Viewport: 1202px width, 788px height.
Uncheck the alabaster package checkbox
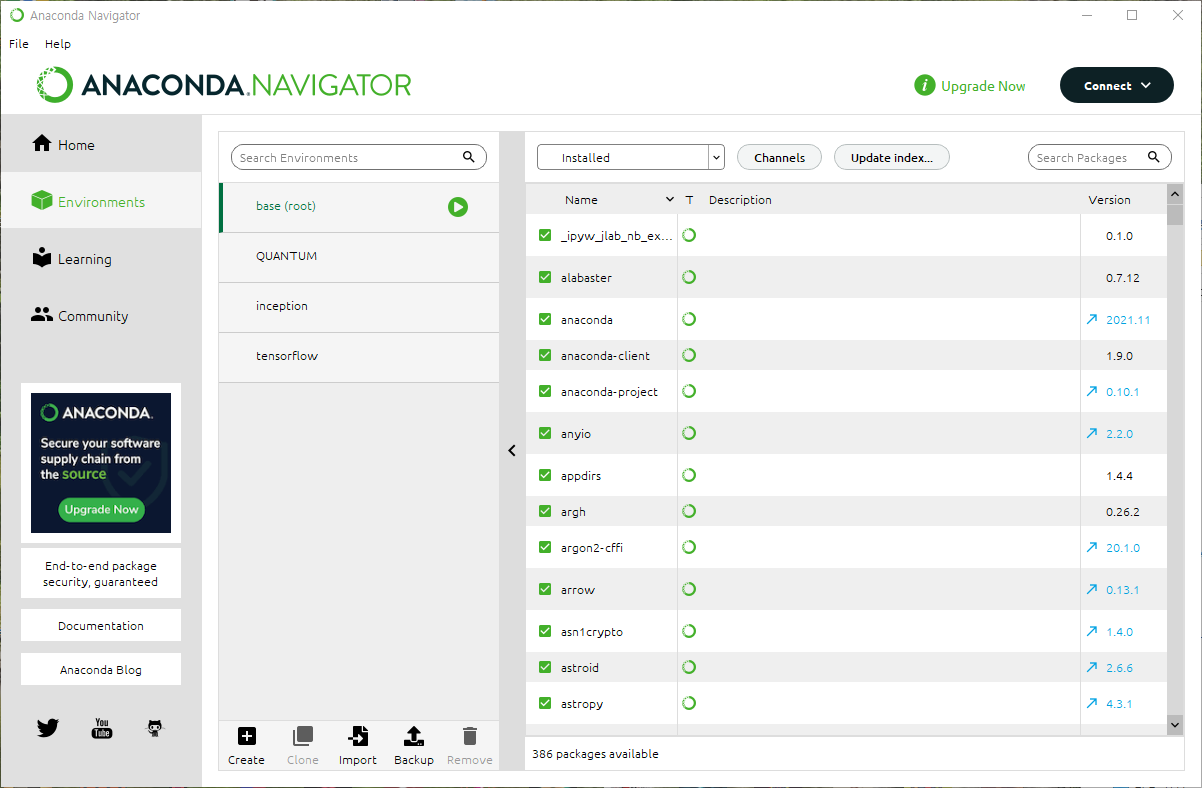tap(545, 277)
